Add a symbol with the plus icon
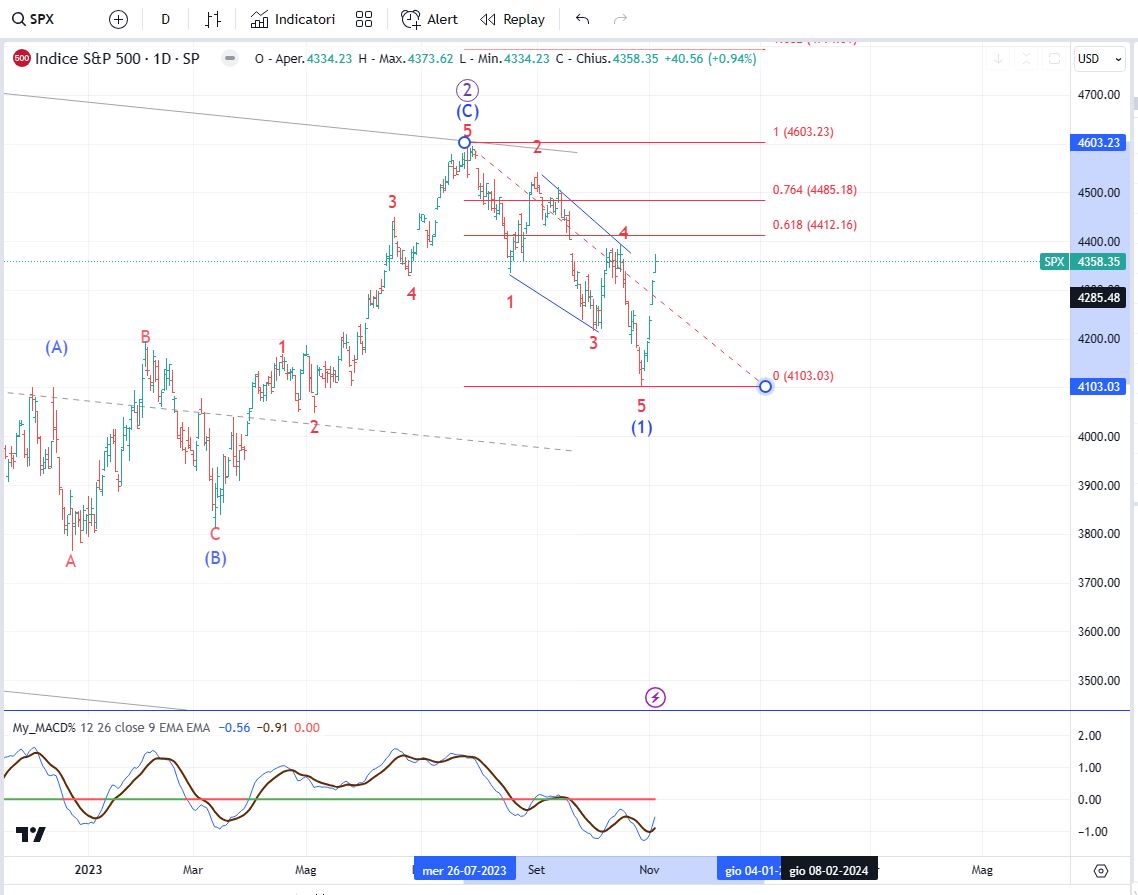The height and width of the screenshot is (895, 1138). coord(118,20)
